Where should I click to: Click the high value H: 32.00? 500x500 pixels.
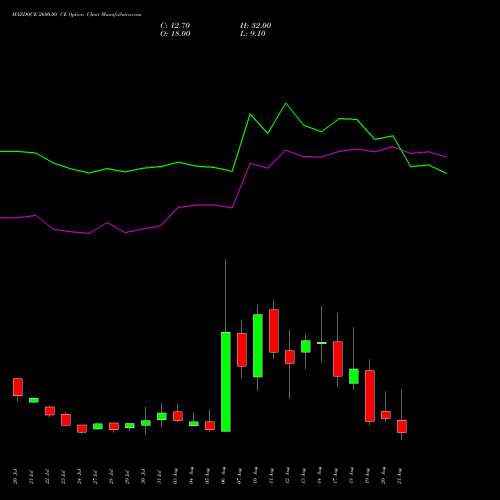(x=256, y=26)
